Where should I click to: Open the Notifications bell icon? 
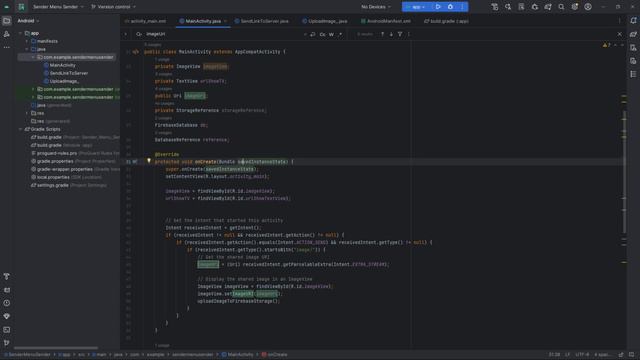(633, 21)
